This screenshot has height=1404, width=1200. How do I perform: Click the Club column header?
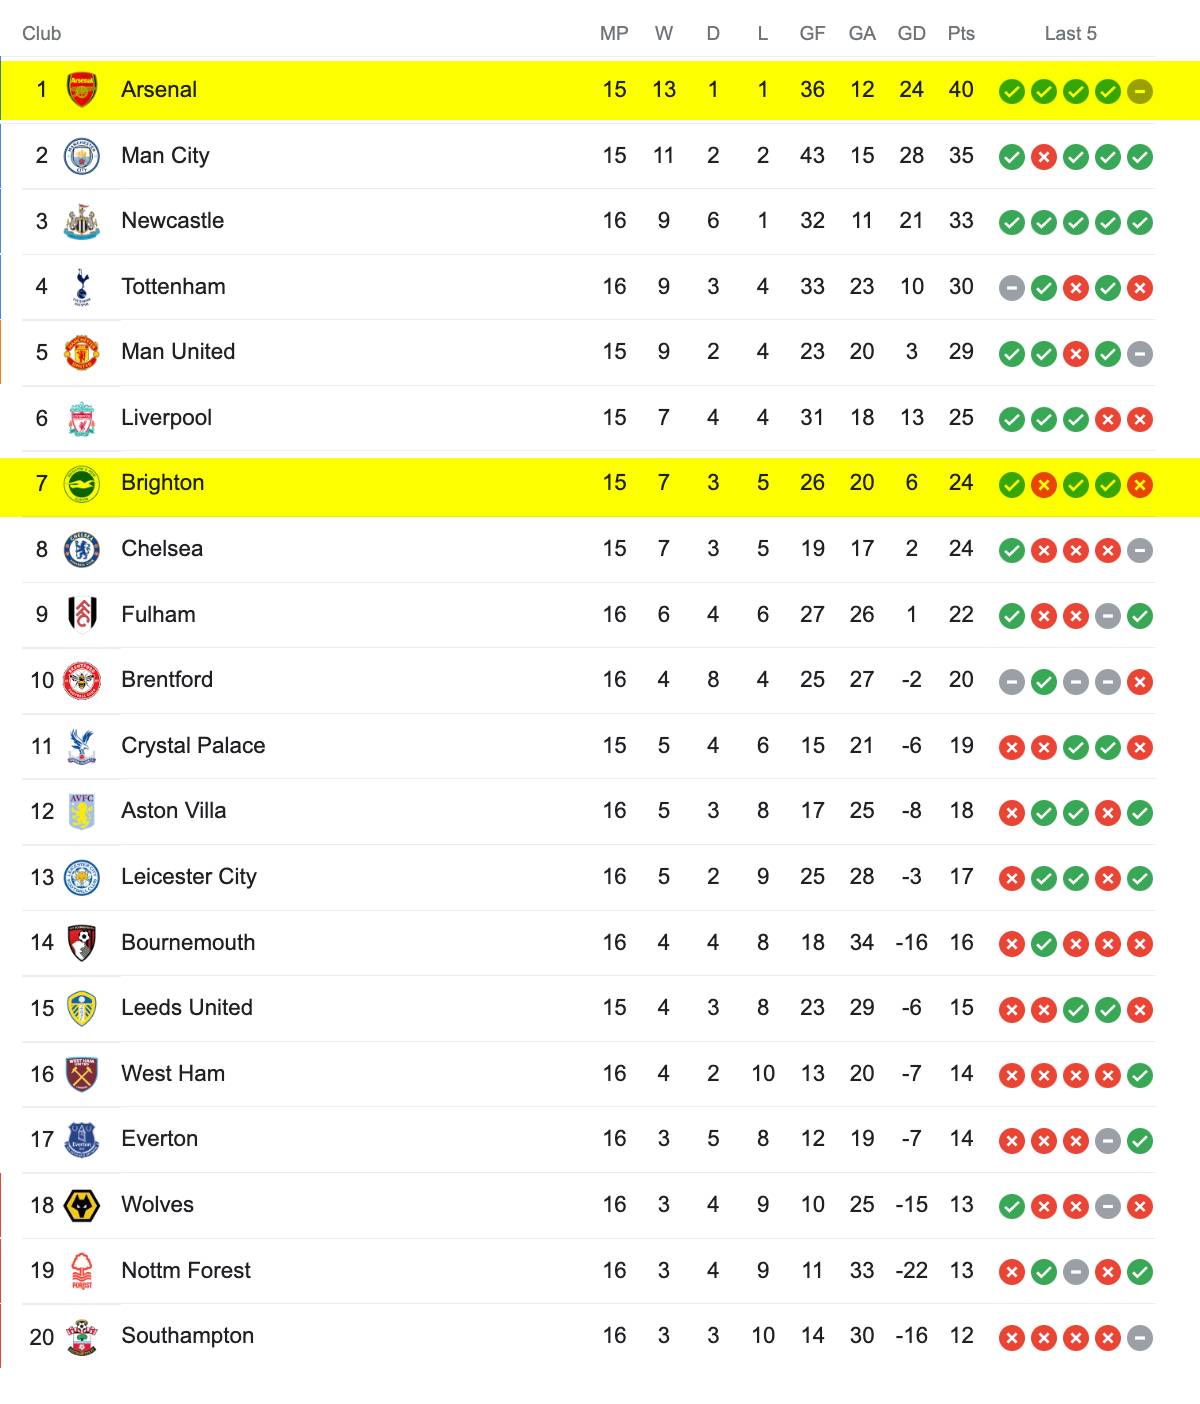42,34
